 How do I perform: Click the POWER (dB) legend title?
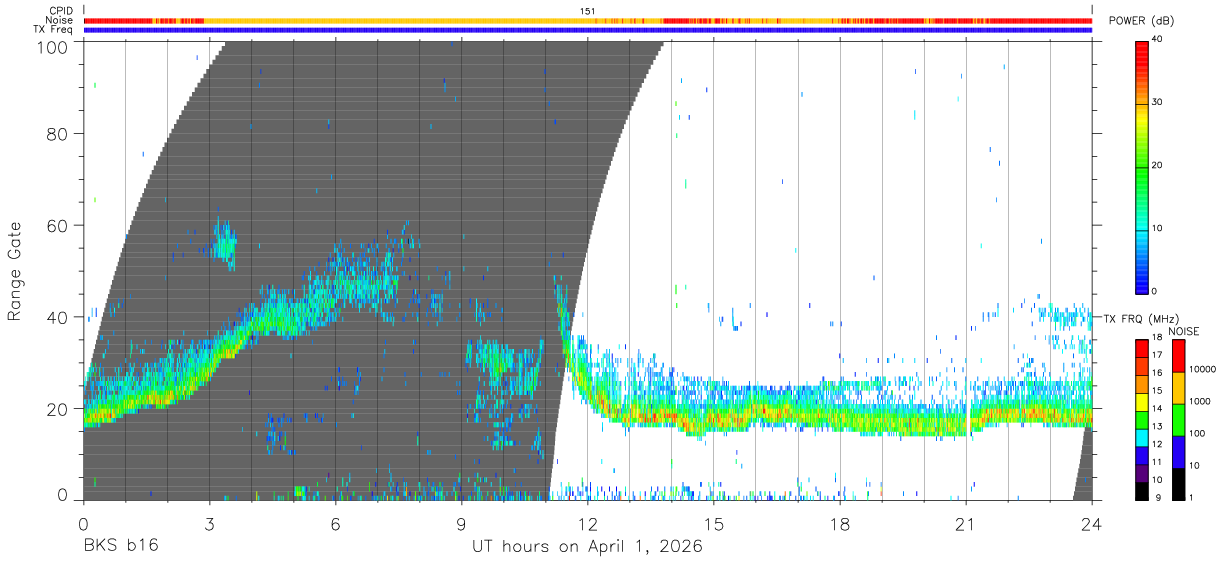pyautogui.click(x=1141, y=21)
